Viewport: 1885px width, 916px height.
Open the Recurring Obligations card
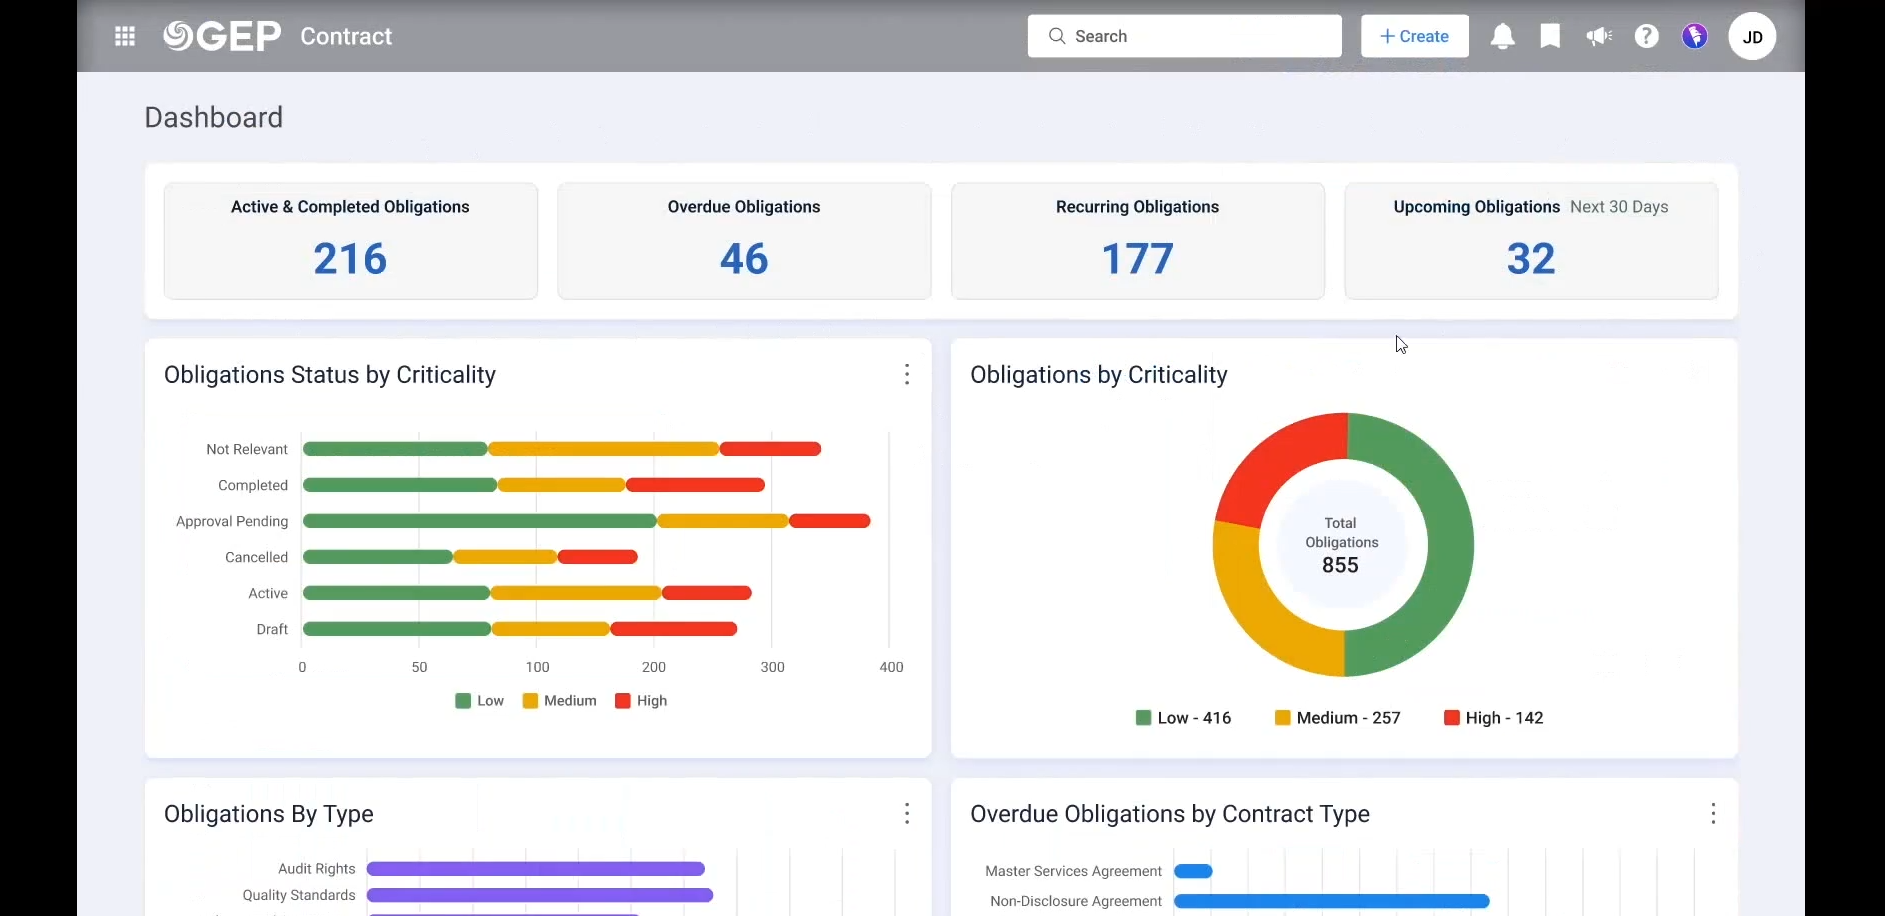pos(1137,241)
